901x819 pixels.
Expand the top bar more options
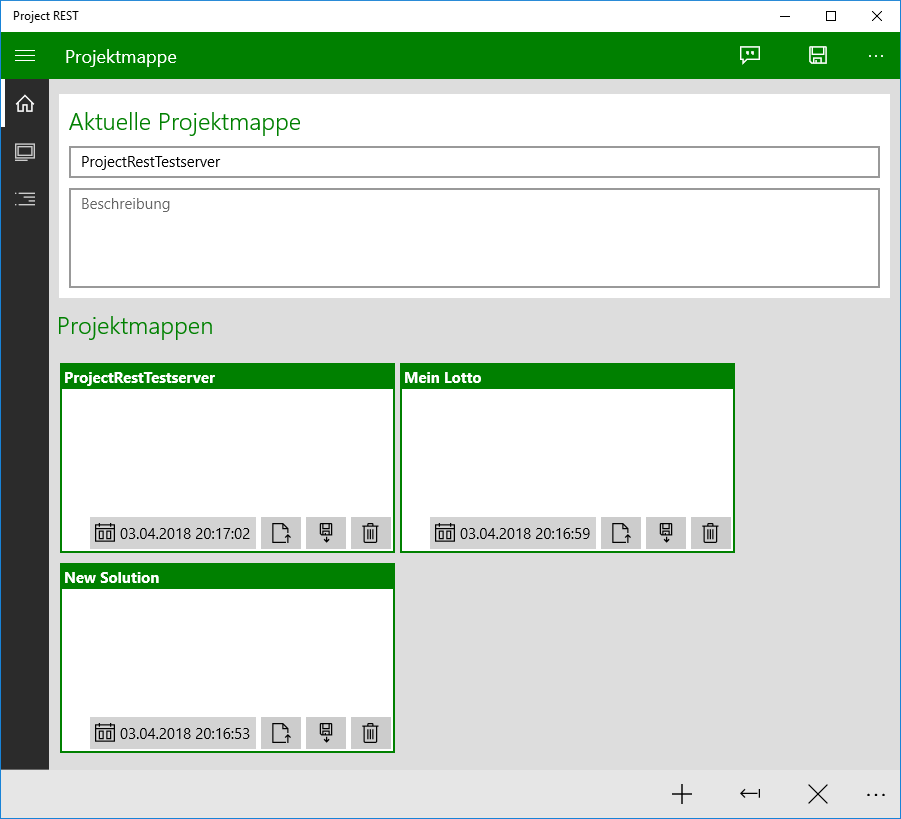click(876, 56)
